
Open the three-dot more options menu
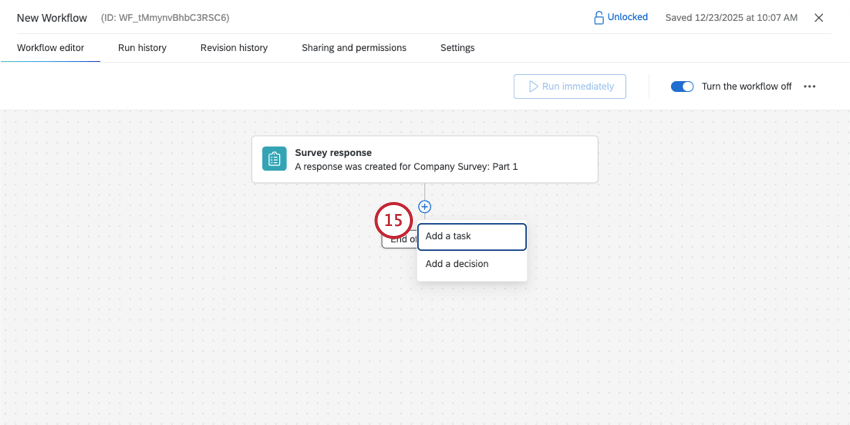click(810, 87)
